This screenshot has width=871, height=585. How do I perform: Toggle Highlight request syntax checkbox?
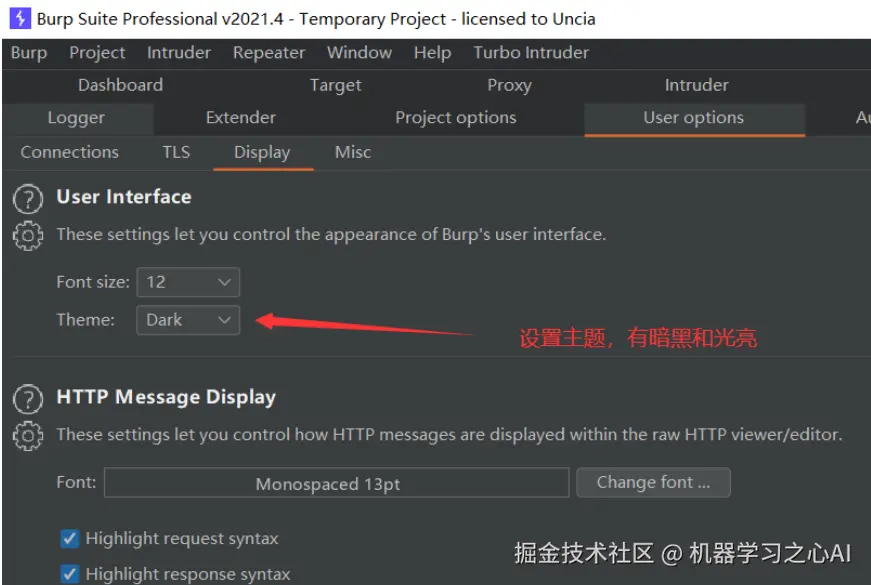click(69, 538)
